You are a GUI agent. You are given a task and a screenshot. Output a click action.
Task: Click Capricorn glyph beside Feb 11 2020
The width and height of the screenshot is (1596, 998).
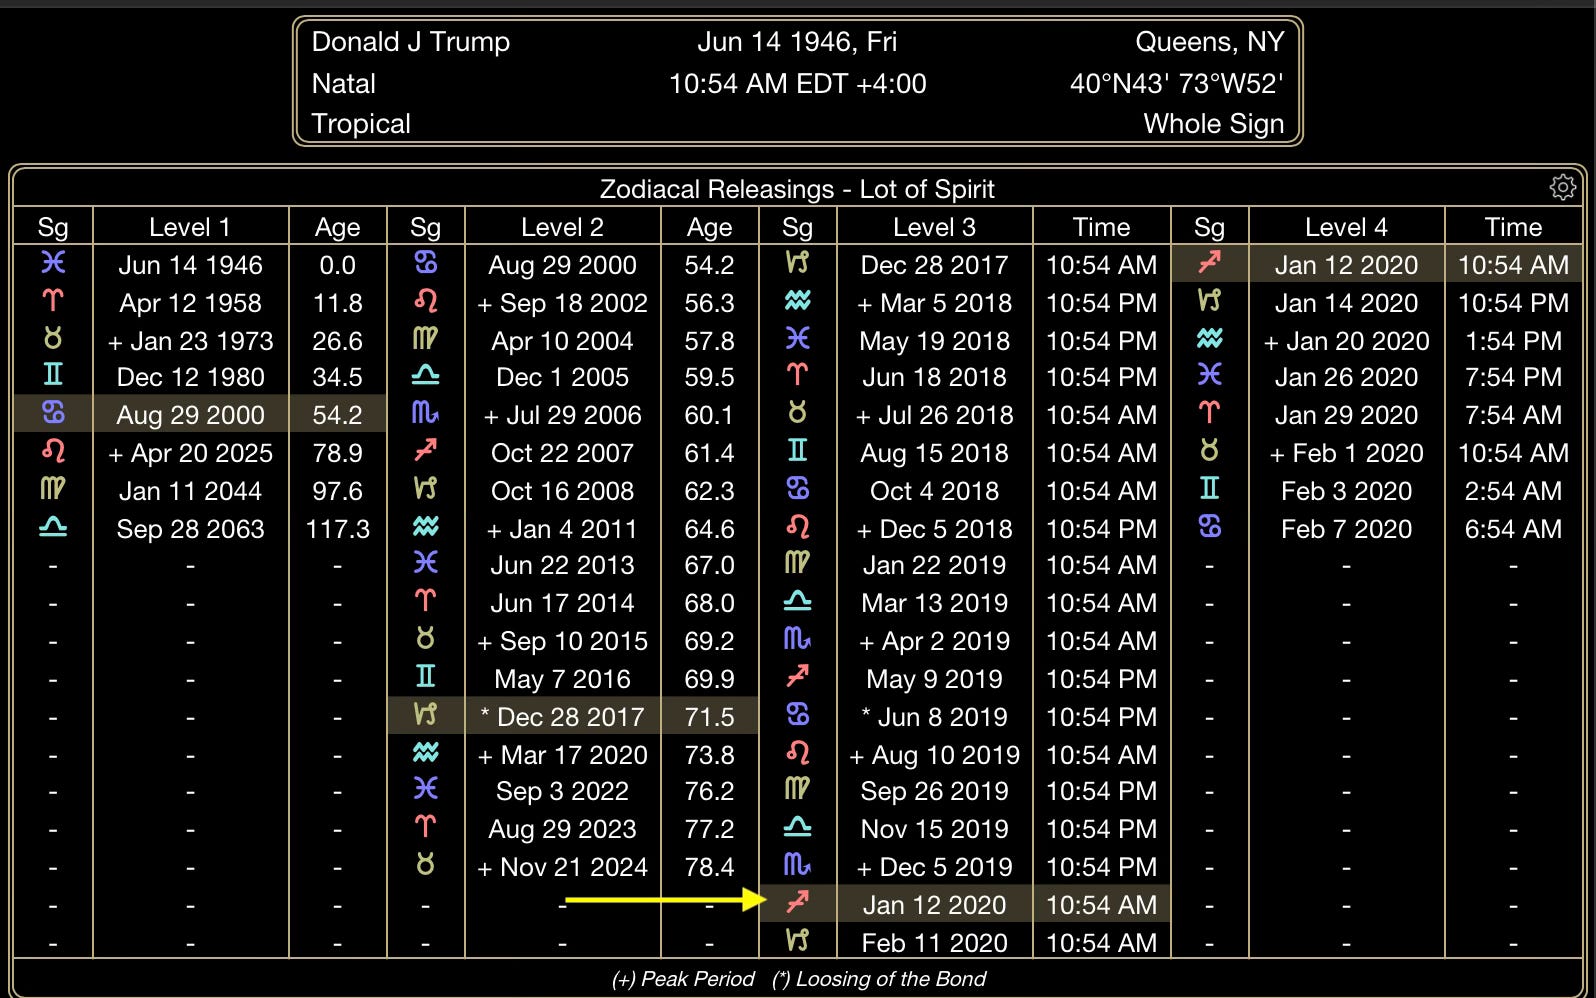pyautogui.click(x=797, y=941)
